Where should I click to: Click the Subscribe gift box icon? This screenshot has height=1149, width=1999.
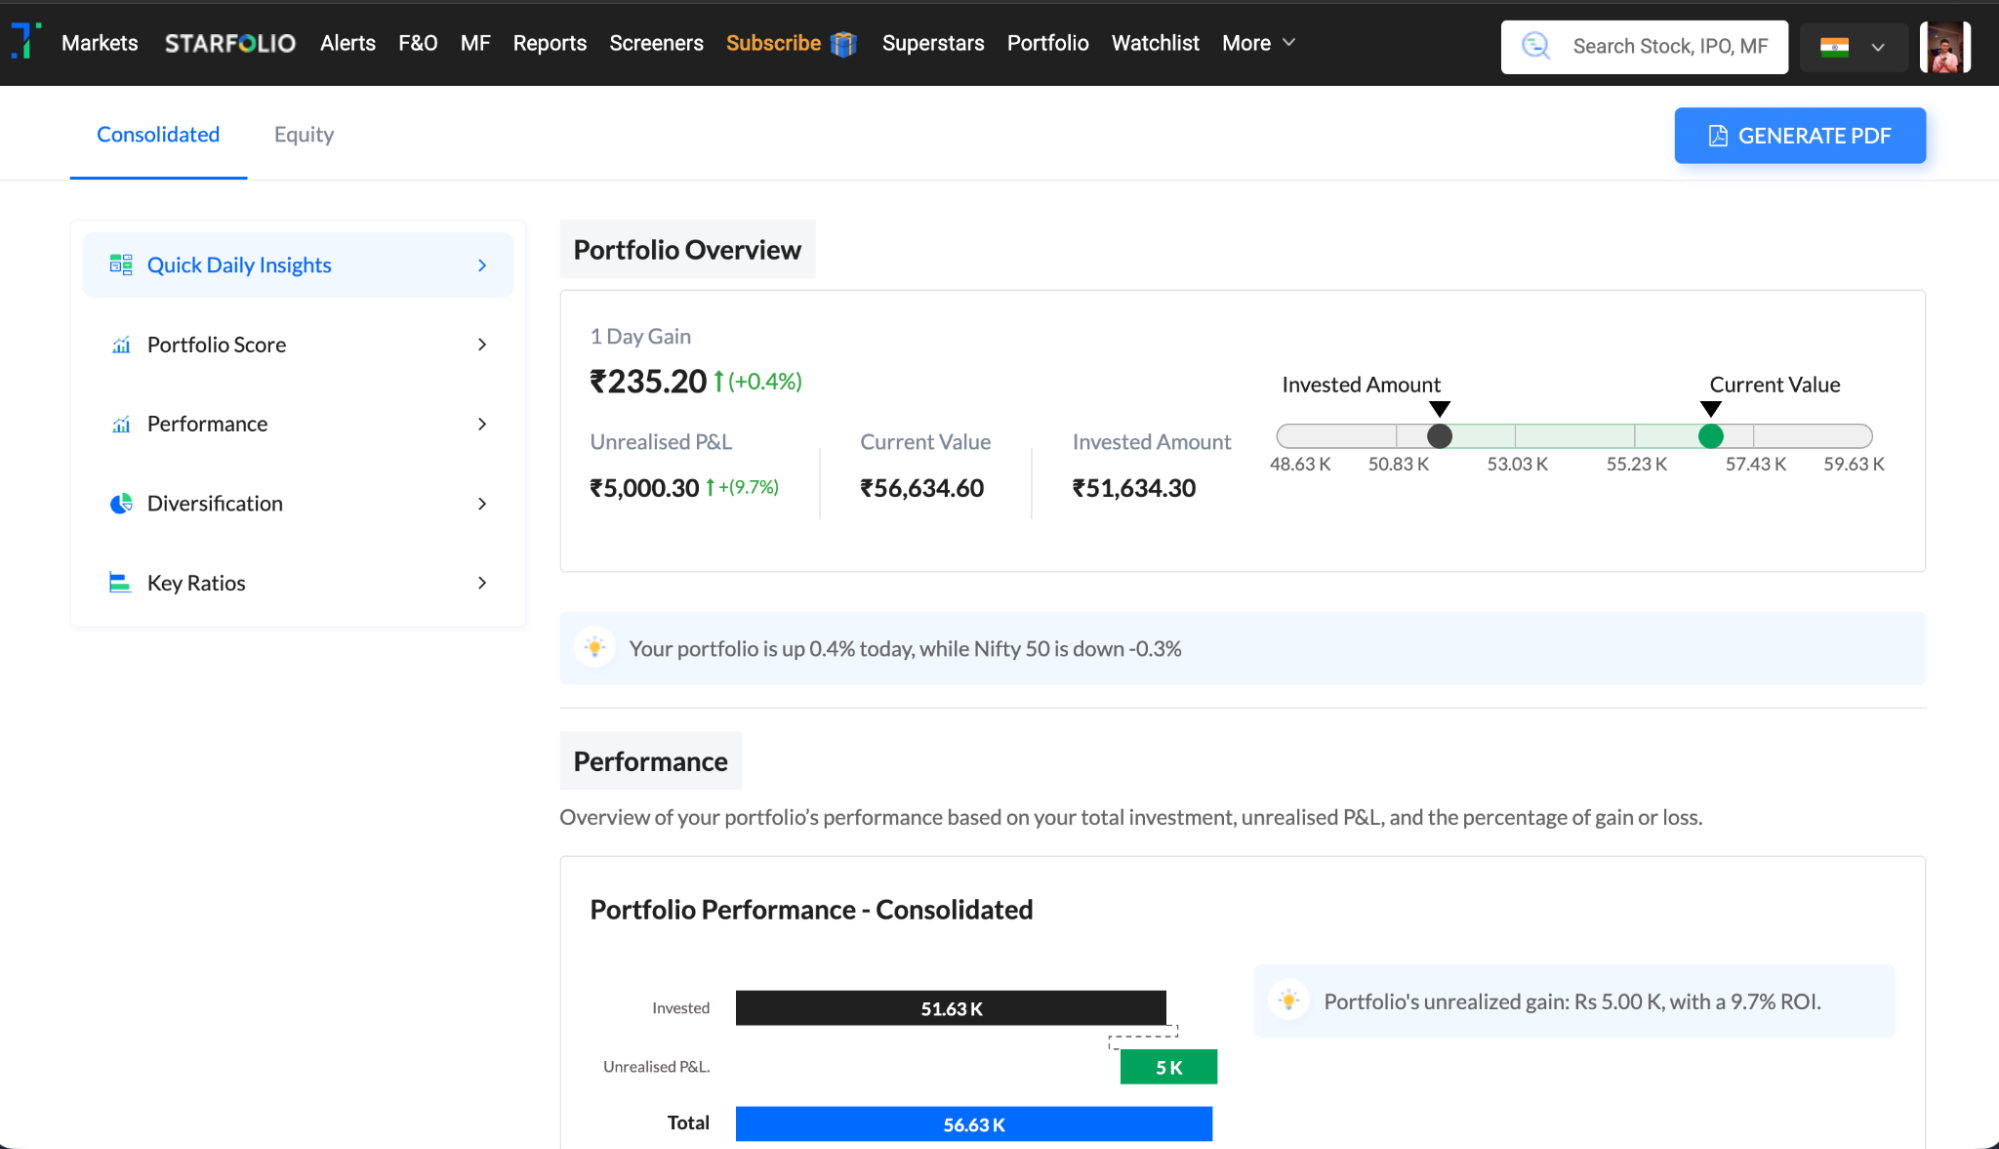844,44
